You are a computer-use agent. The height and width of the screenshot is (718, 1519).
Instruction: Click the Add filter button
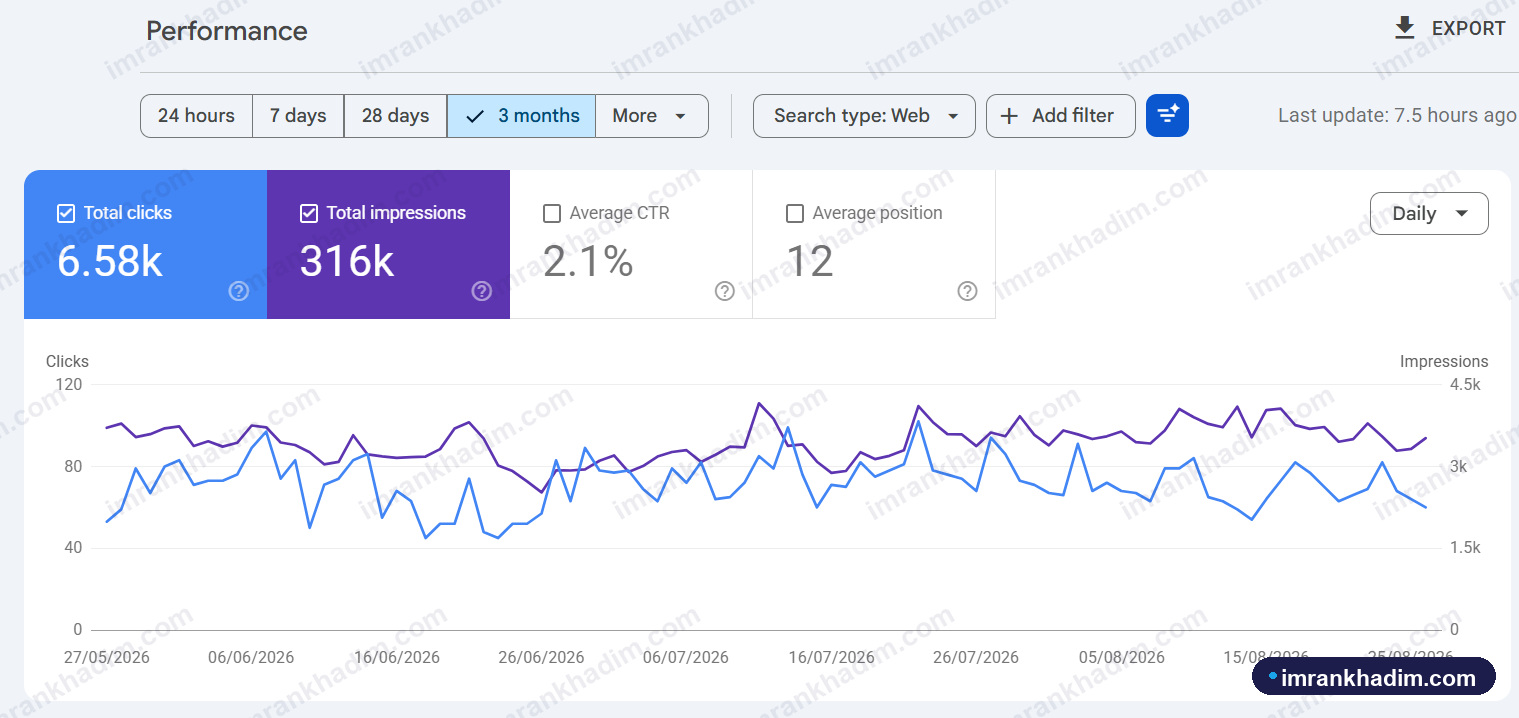pyautogui.click(x=1060, y=116)
